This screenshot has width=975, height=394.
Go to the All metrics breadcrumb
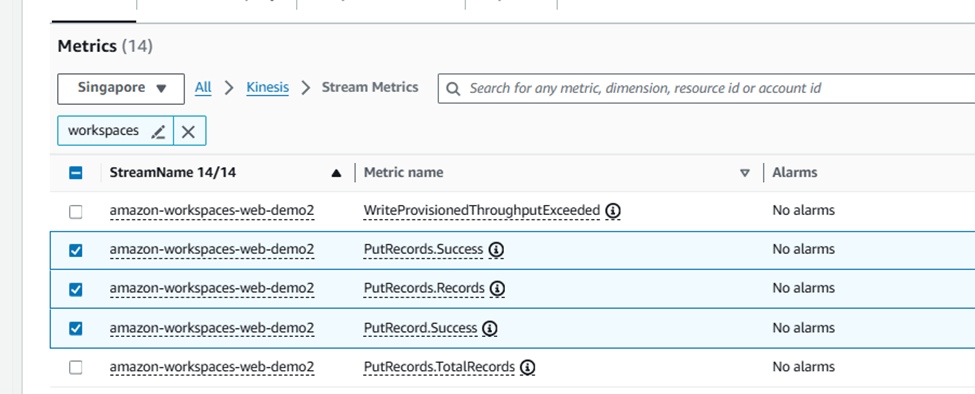203,88
